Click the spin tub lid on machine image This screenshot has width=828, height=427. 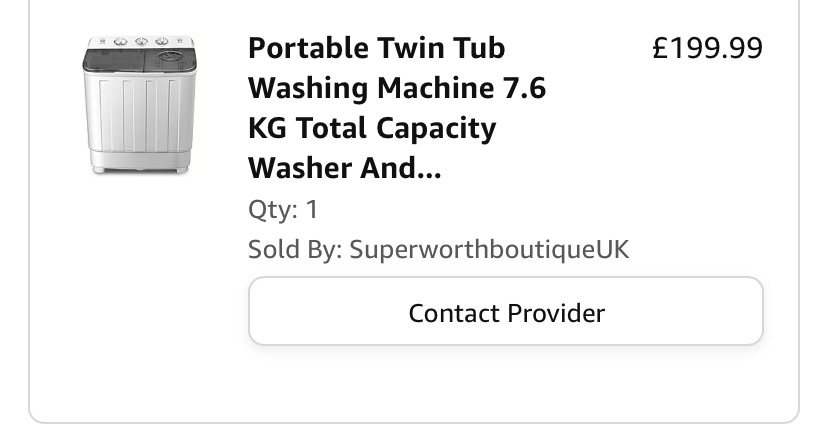click(170, 59)
